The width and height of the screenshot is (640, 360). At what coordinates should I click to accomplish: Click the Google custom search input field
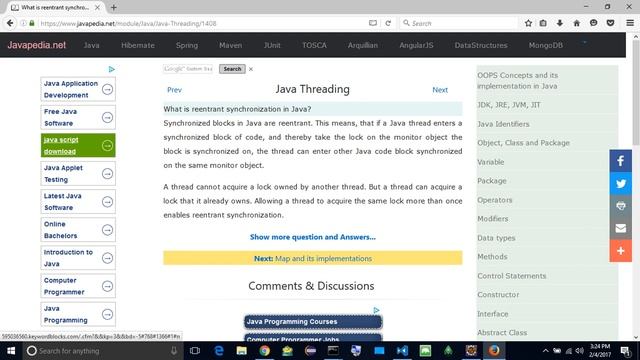pos(188,69)
